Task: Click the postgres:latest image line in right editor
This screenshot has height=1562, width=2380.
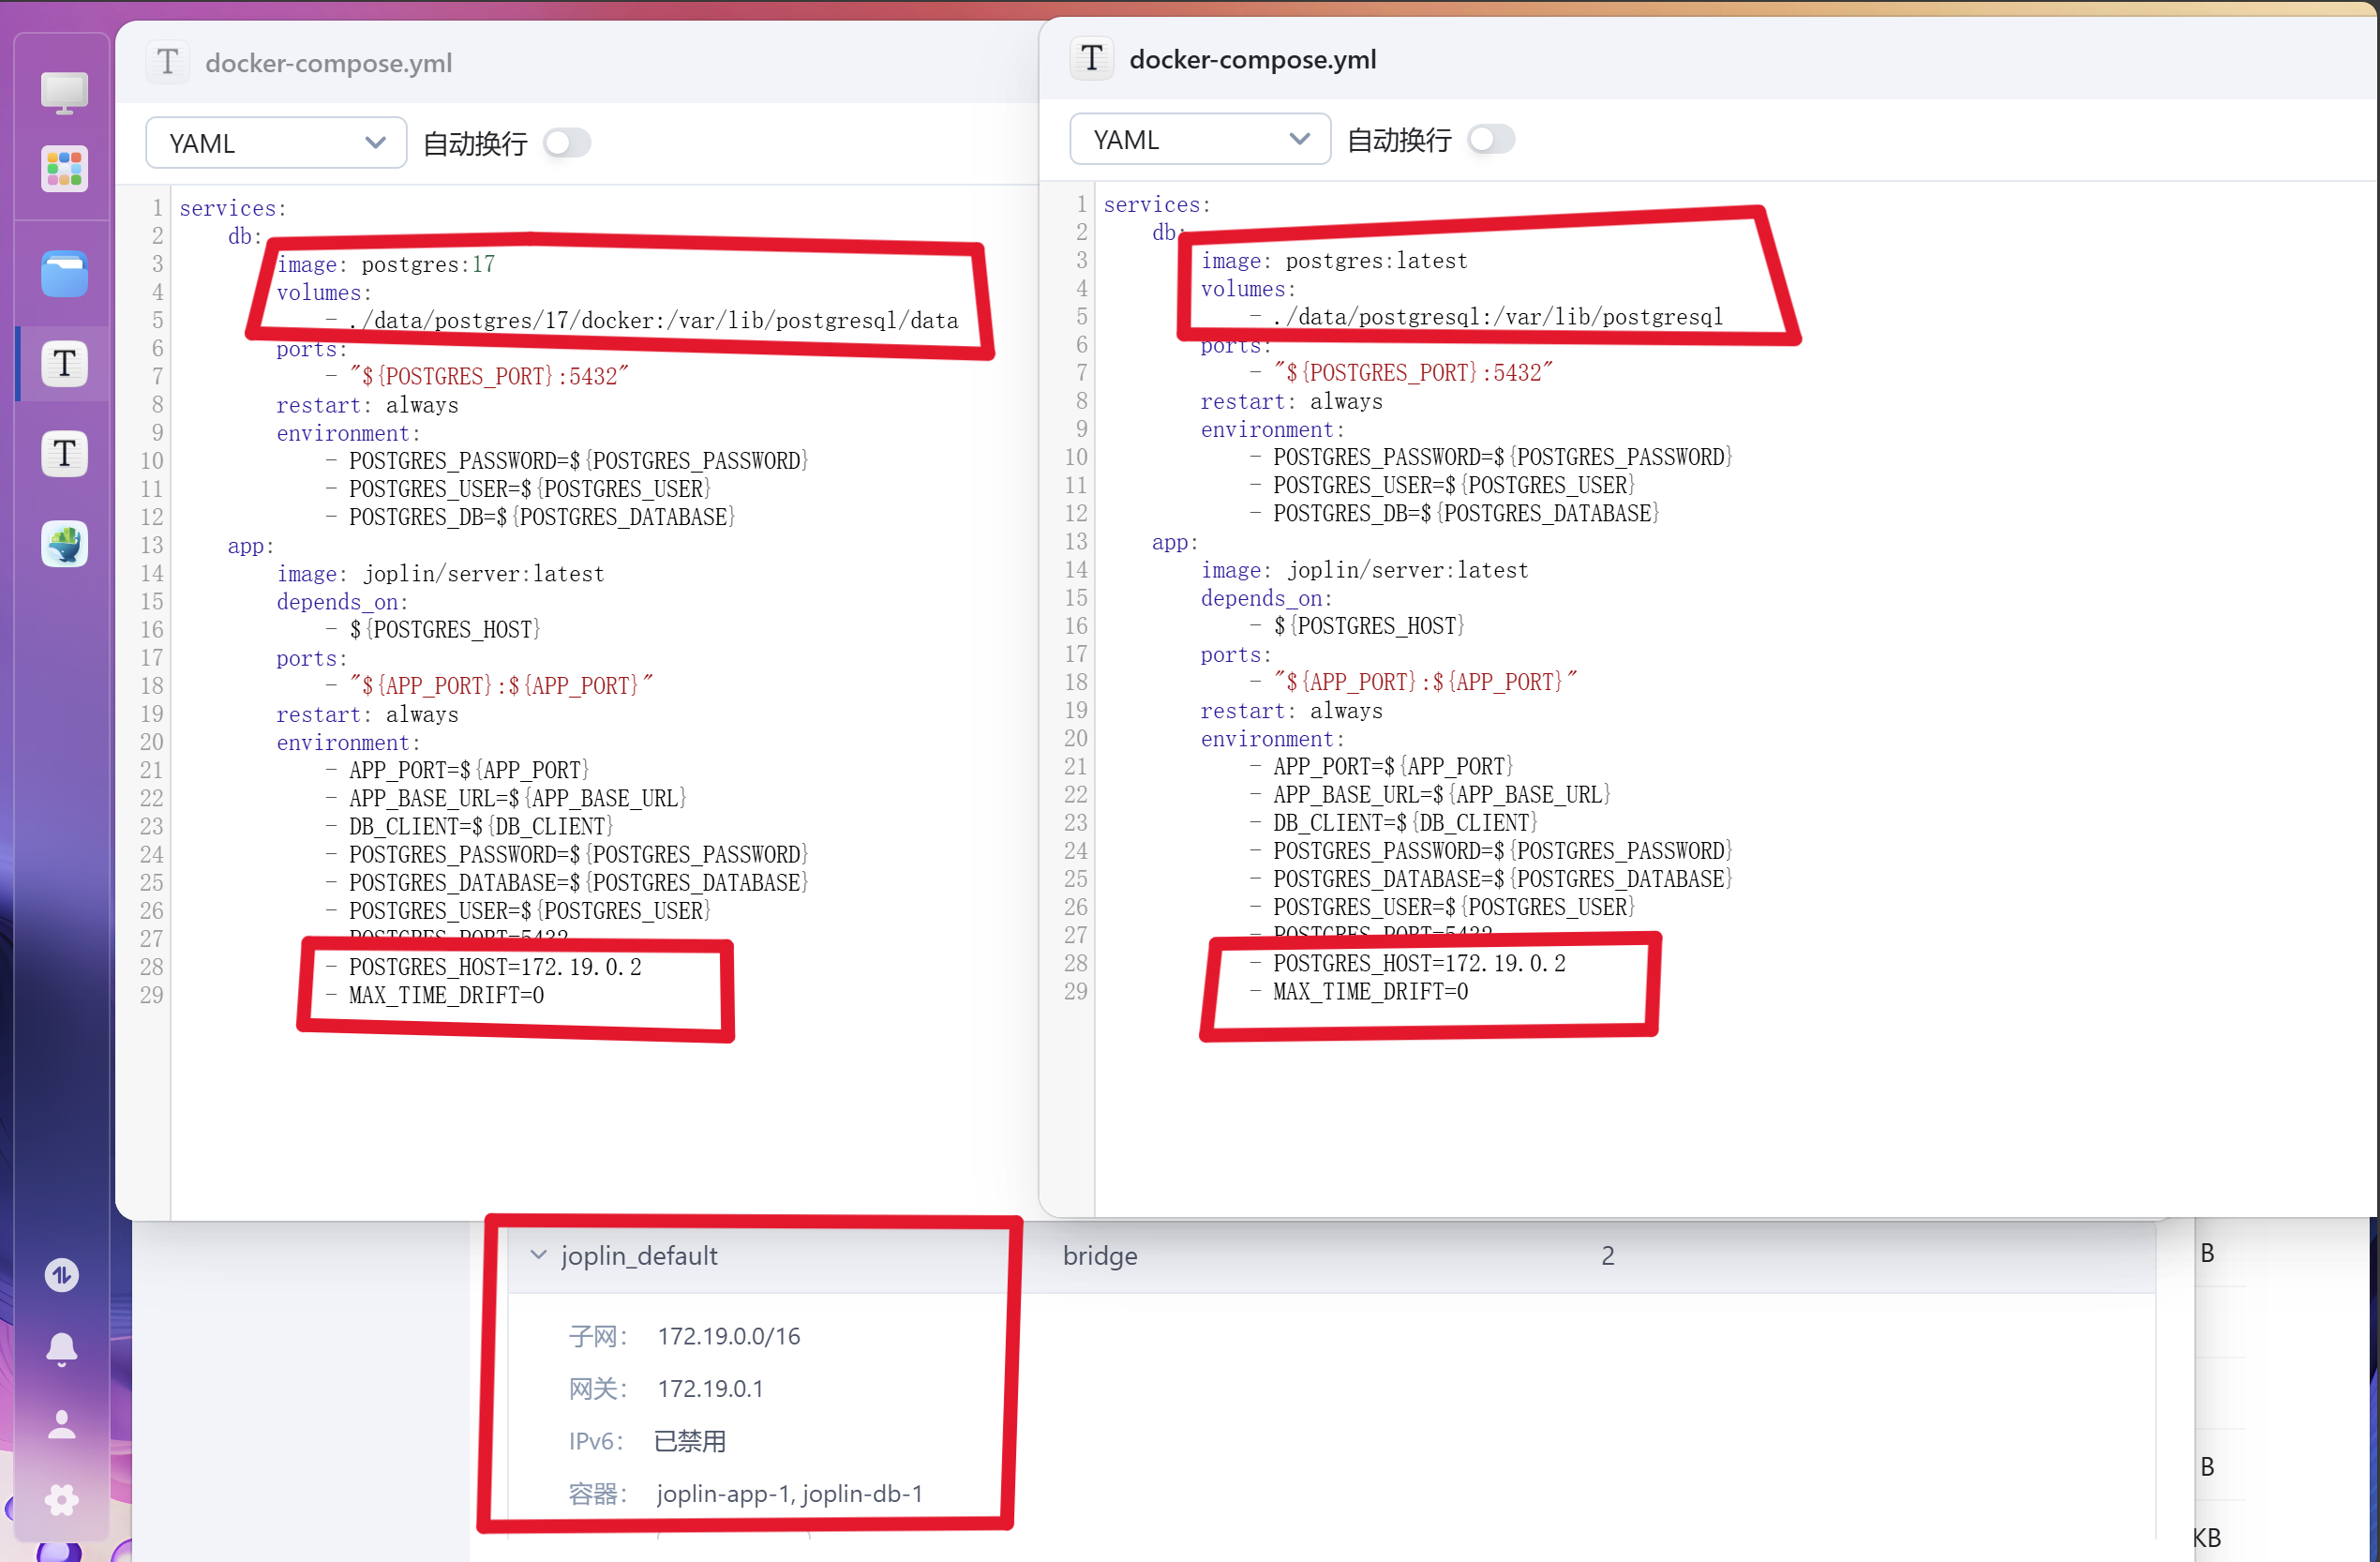Action: click(1375, 261)
